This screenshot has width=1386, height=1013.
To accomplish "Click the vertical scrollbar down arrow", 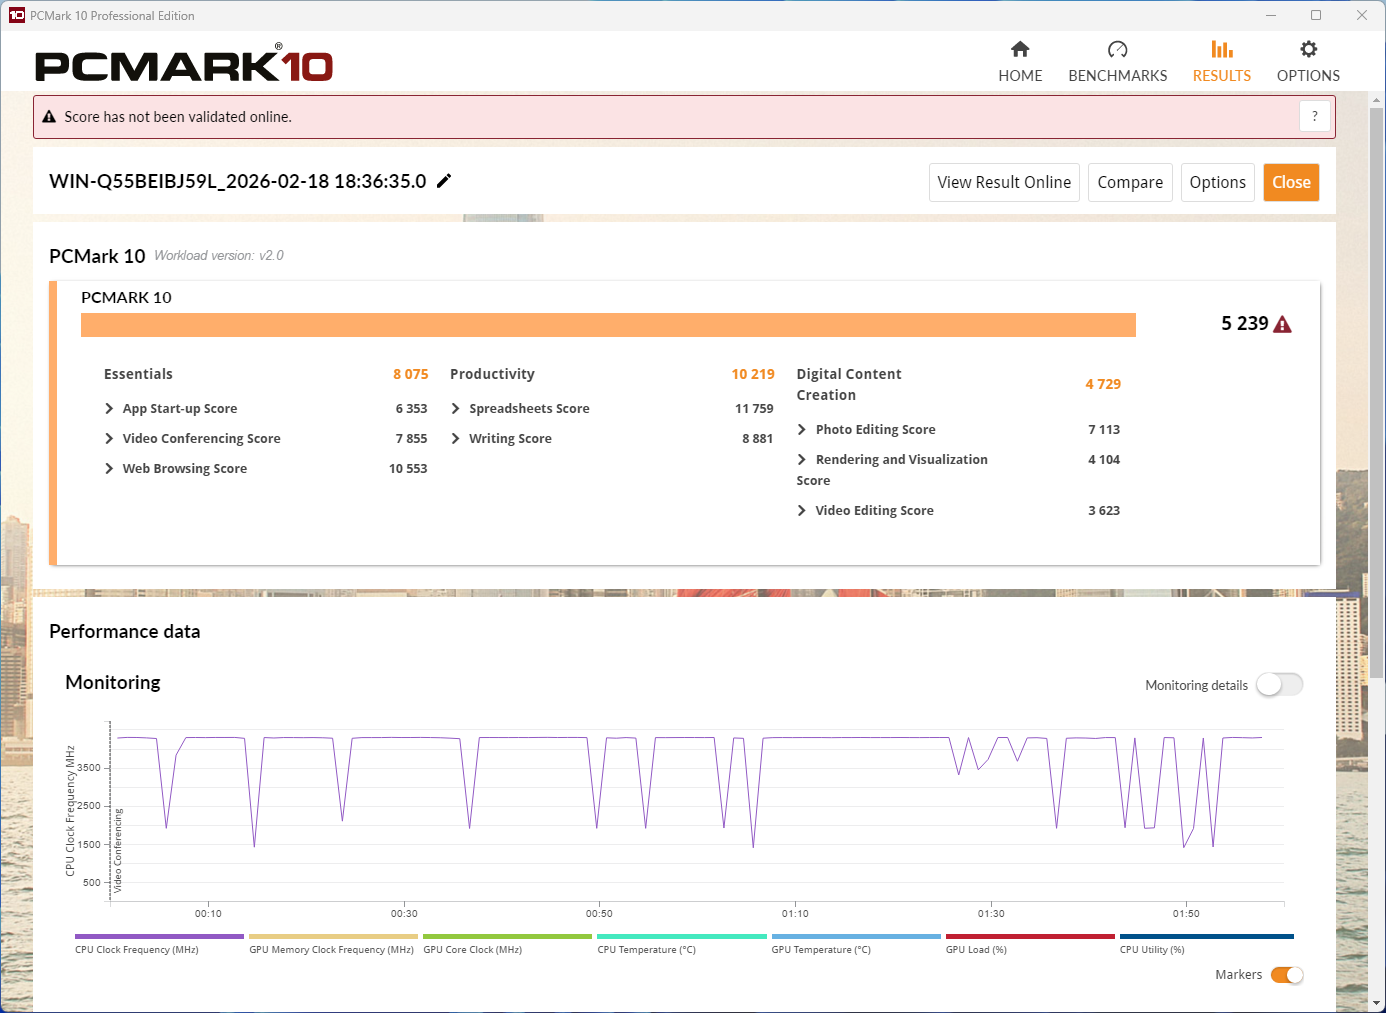I will click(x=1376, y=1003).
